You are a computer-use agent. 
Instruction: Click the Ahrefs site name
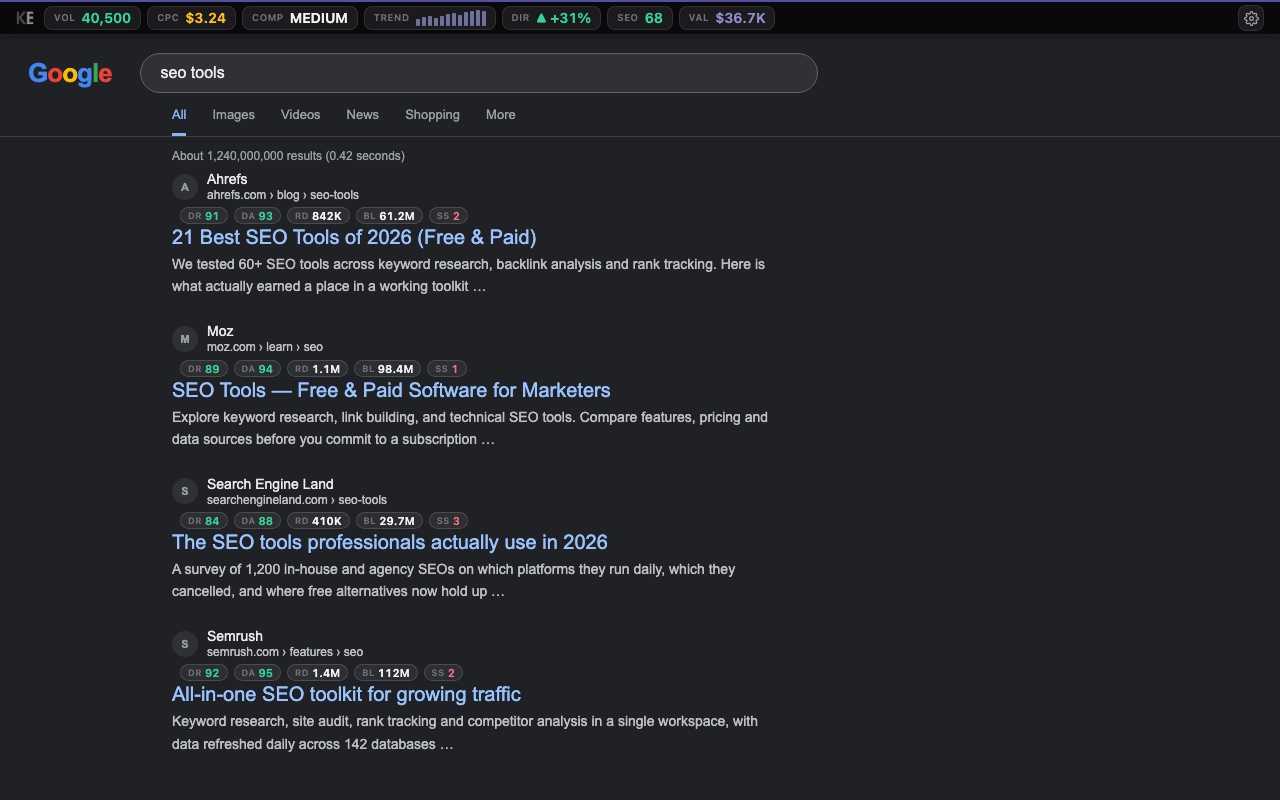click(x=227, y=179)
